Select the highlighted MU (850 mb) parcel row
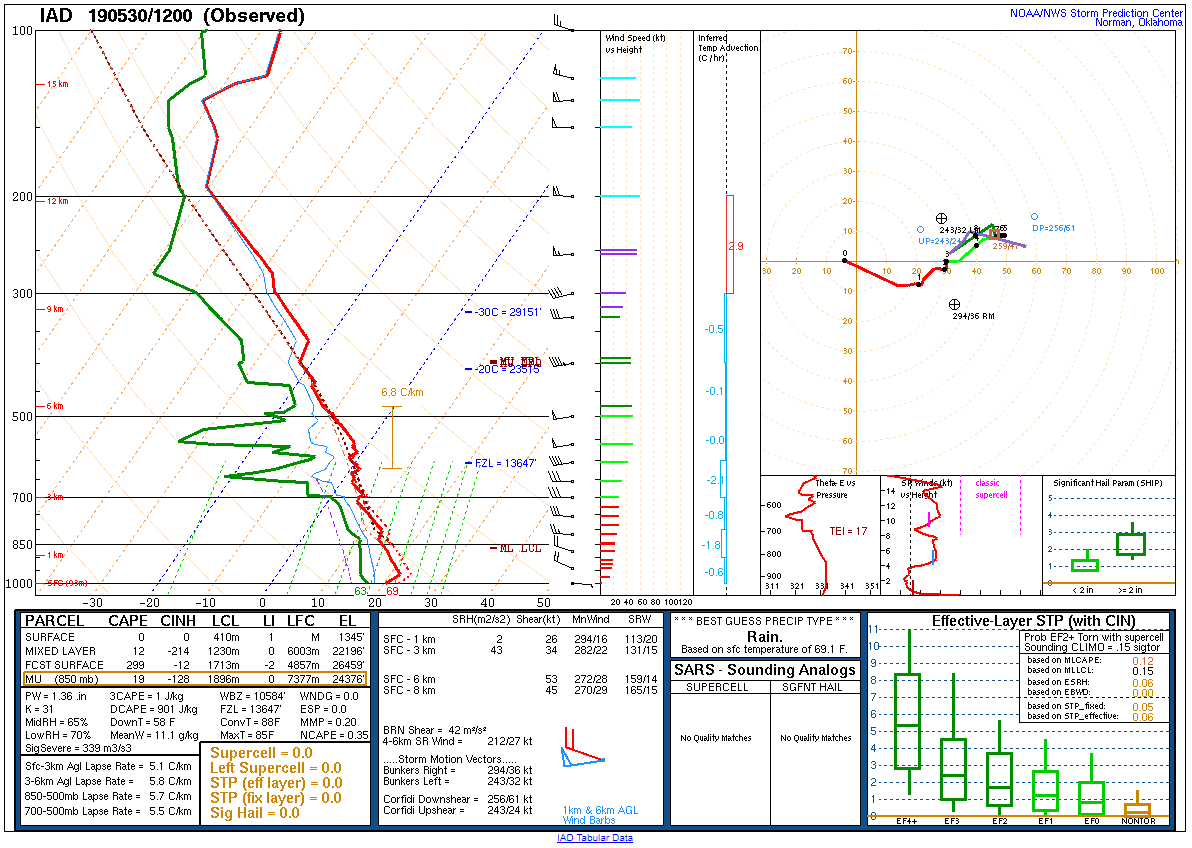The height and width of the screenshot is (848, 1192). coord(194,679)
